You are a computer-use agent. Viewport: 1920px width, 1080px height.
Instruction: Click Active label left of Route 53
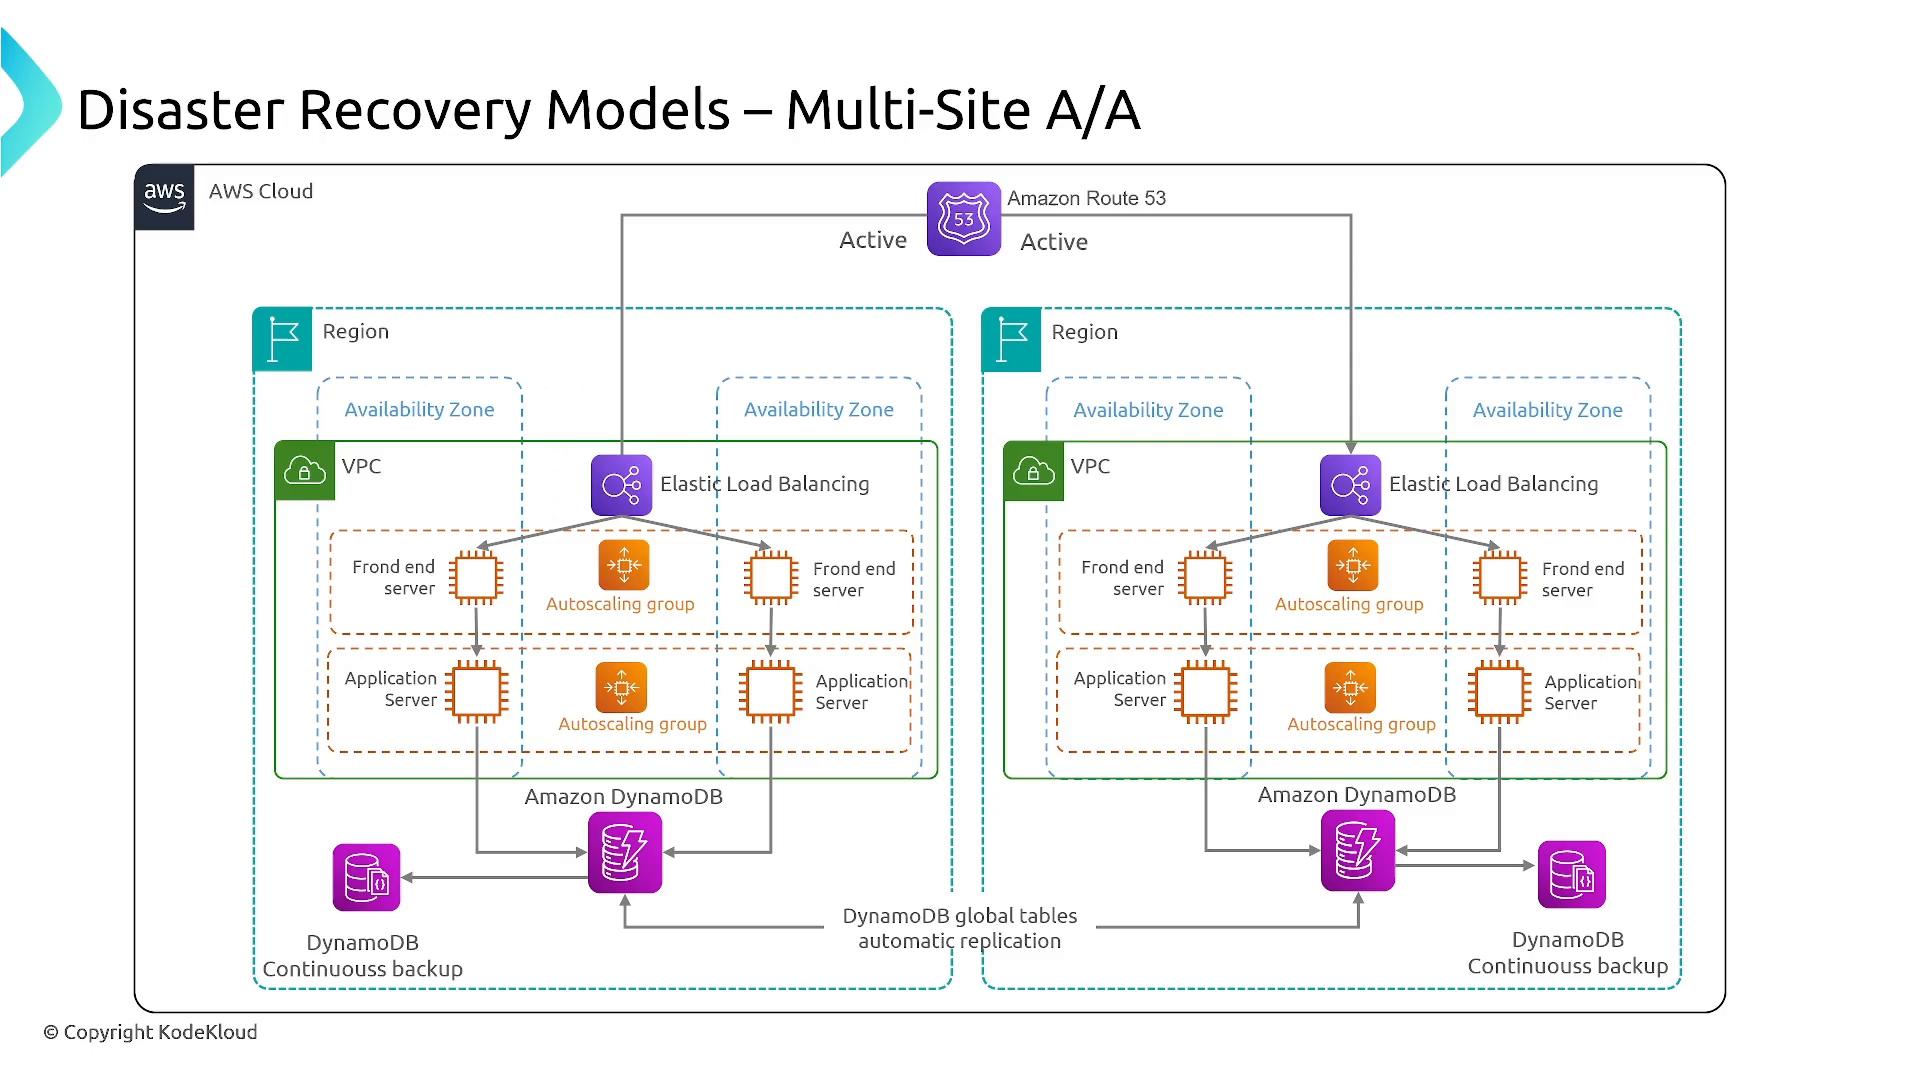click(873, 240)
